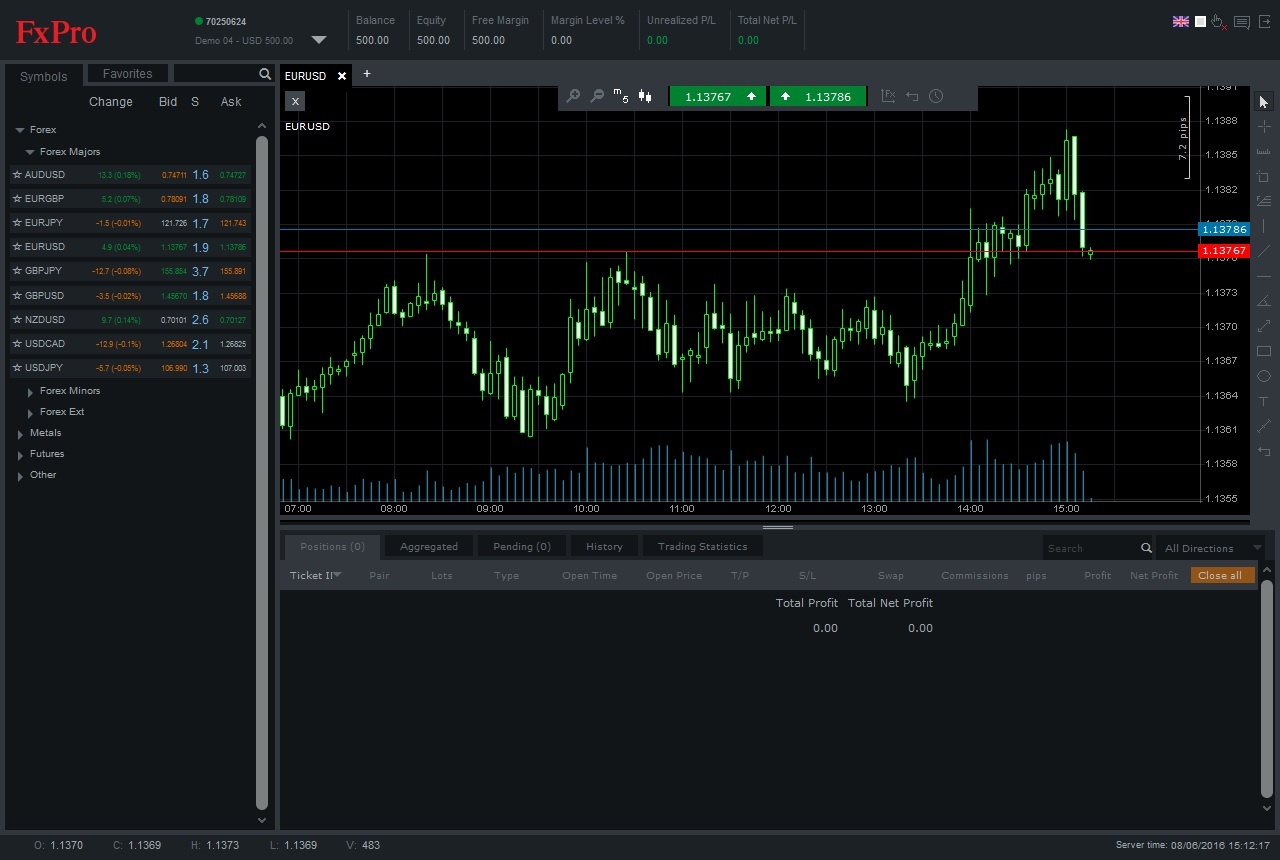
Task: Star EURUSD as a favorite
Action: coord(17,247)
